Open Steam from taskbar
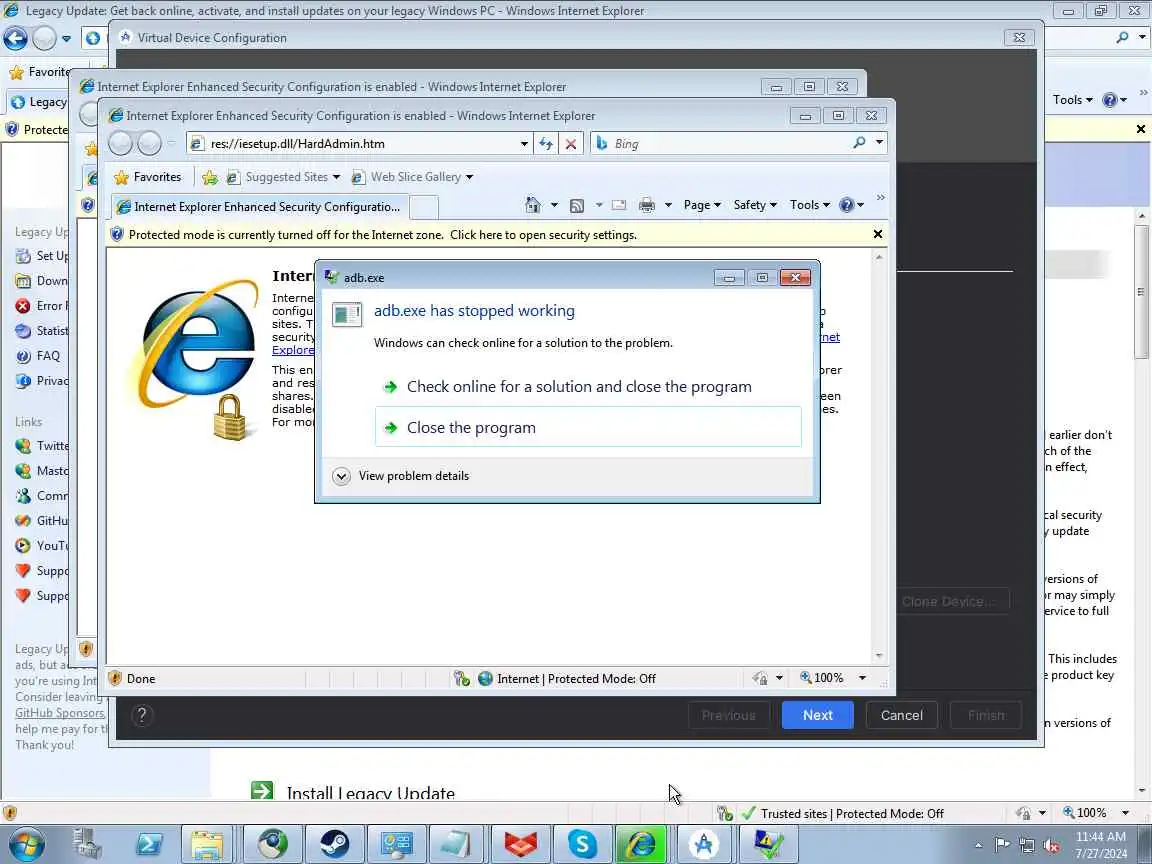The height and width of the screenshot is (864, 1152). [334, 844]
